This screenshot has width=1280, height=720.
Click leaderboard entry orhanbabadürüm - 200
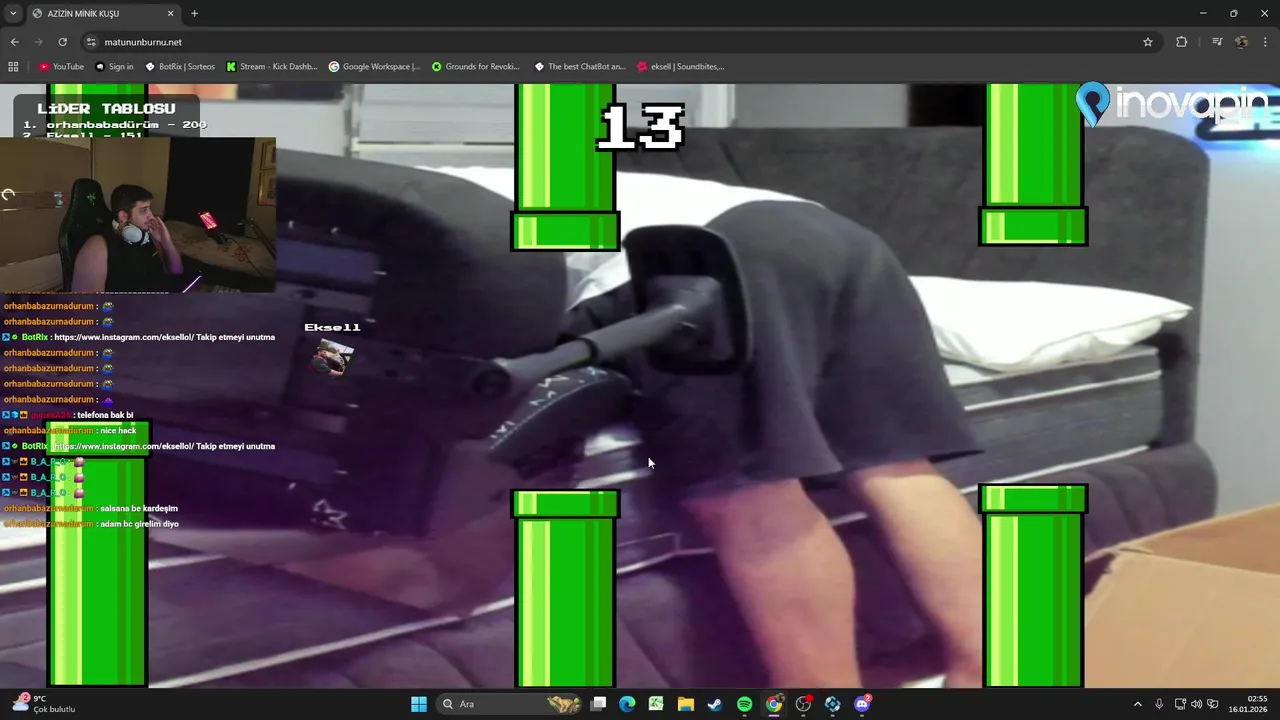tap(115, 125)
